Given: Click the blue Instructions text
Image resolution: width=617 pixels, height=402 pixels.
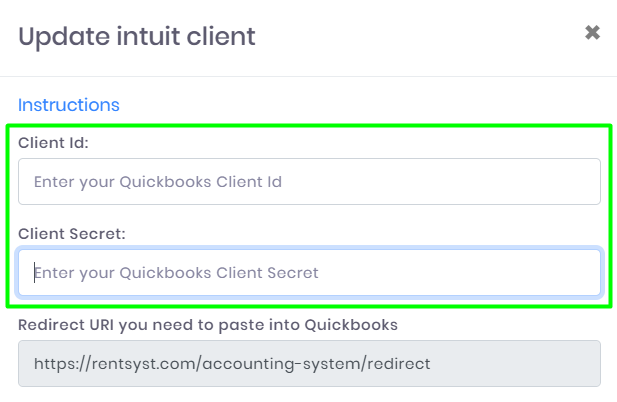Looking at the screenshot, I should (68, 105).
